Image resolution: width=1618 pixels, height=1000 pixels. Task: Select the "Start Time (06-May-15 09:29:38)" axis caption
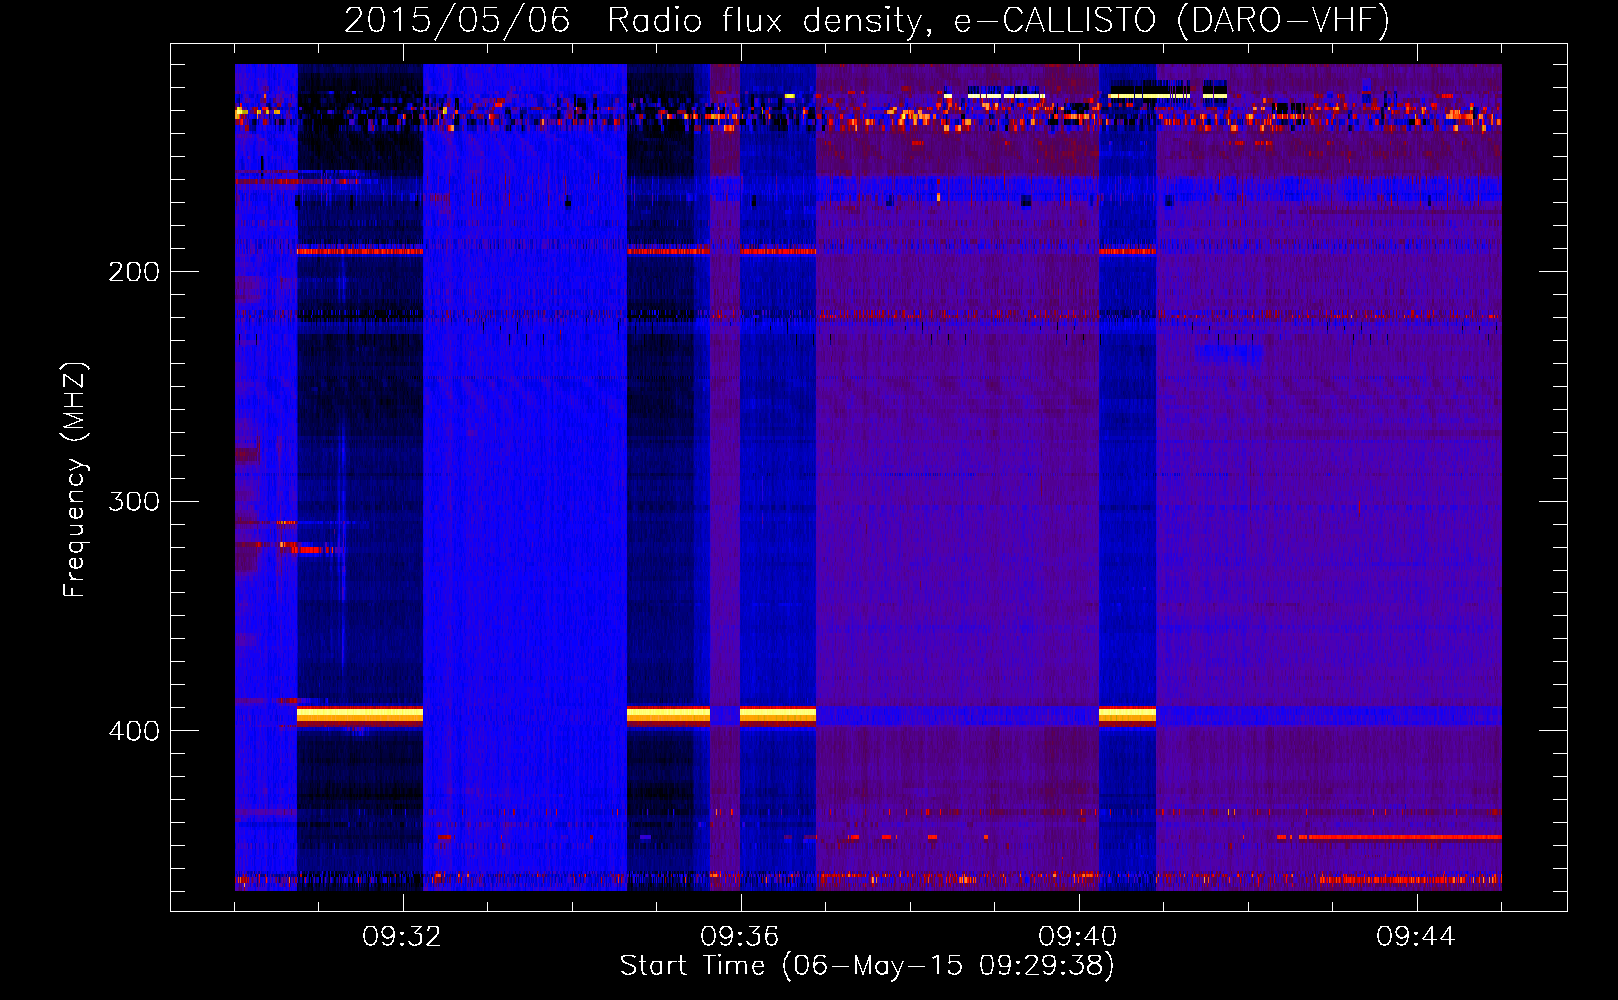coord(867,966)
